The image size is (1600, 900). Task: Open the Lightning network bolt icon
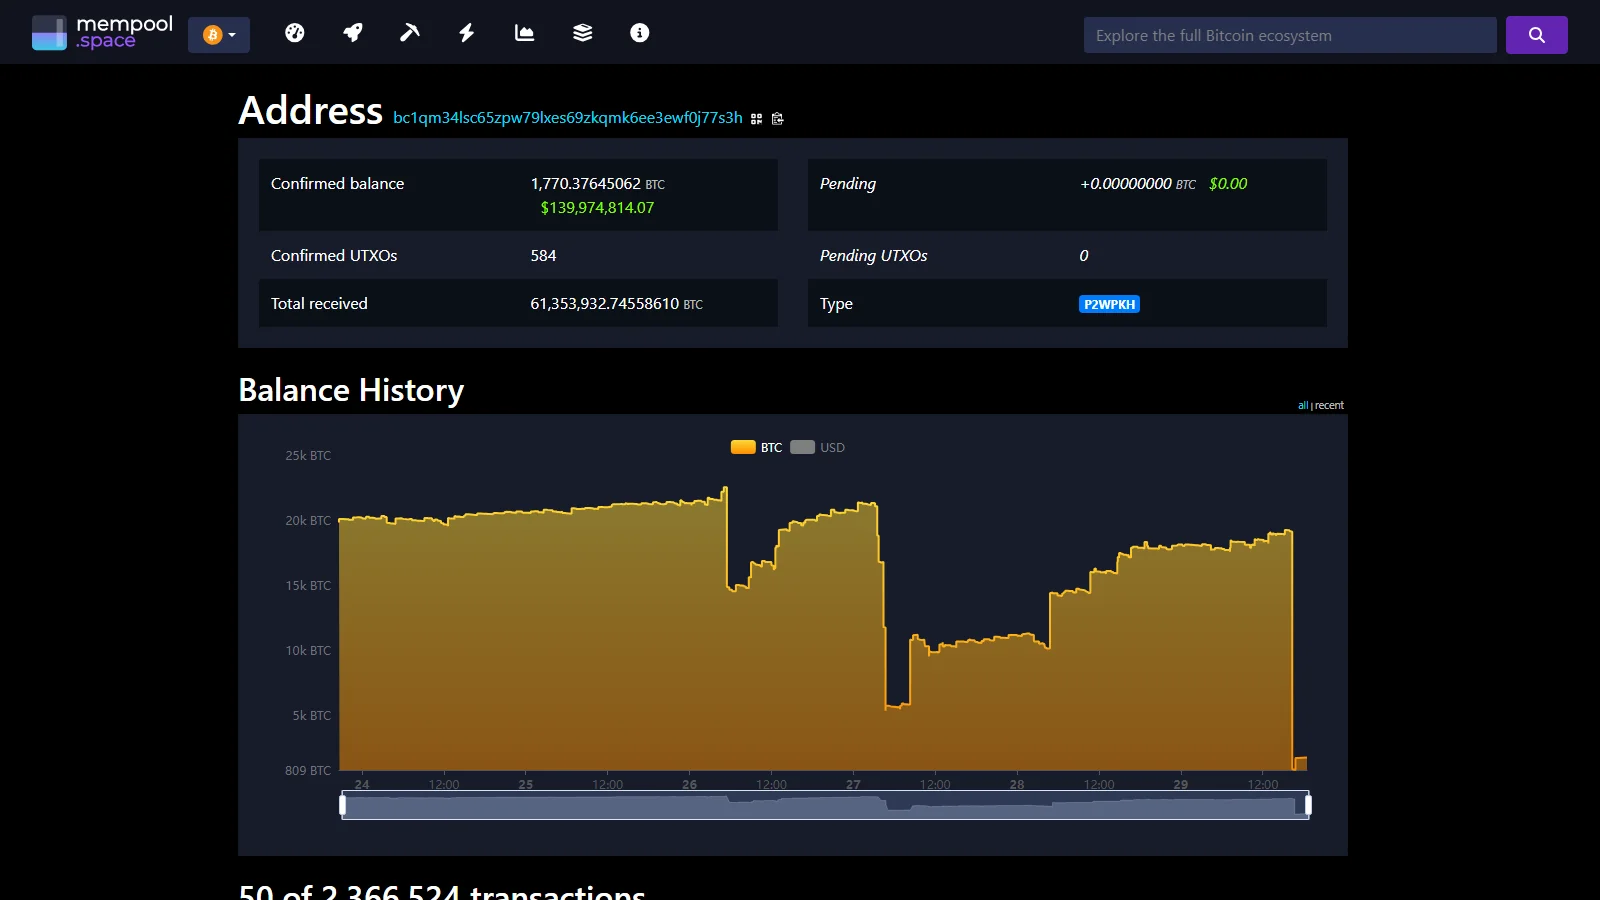tap(466, 33)
